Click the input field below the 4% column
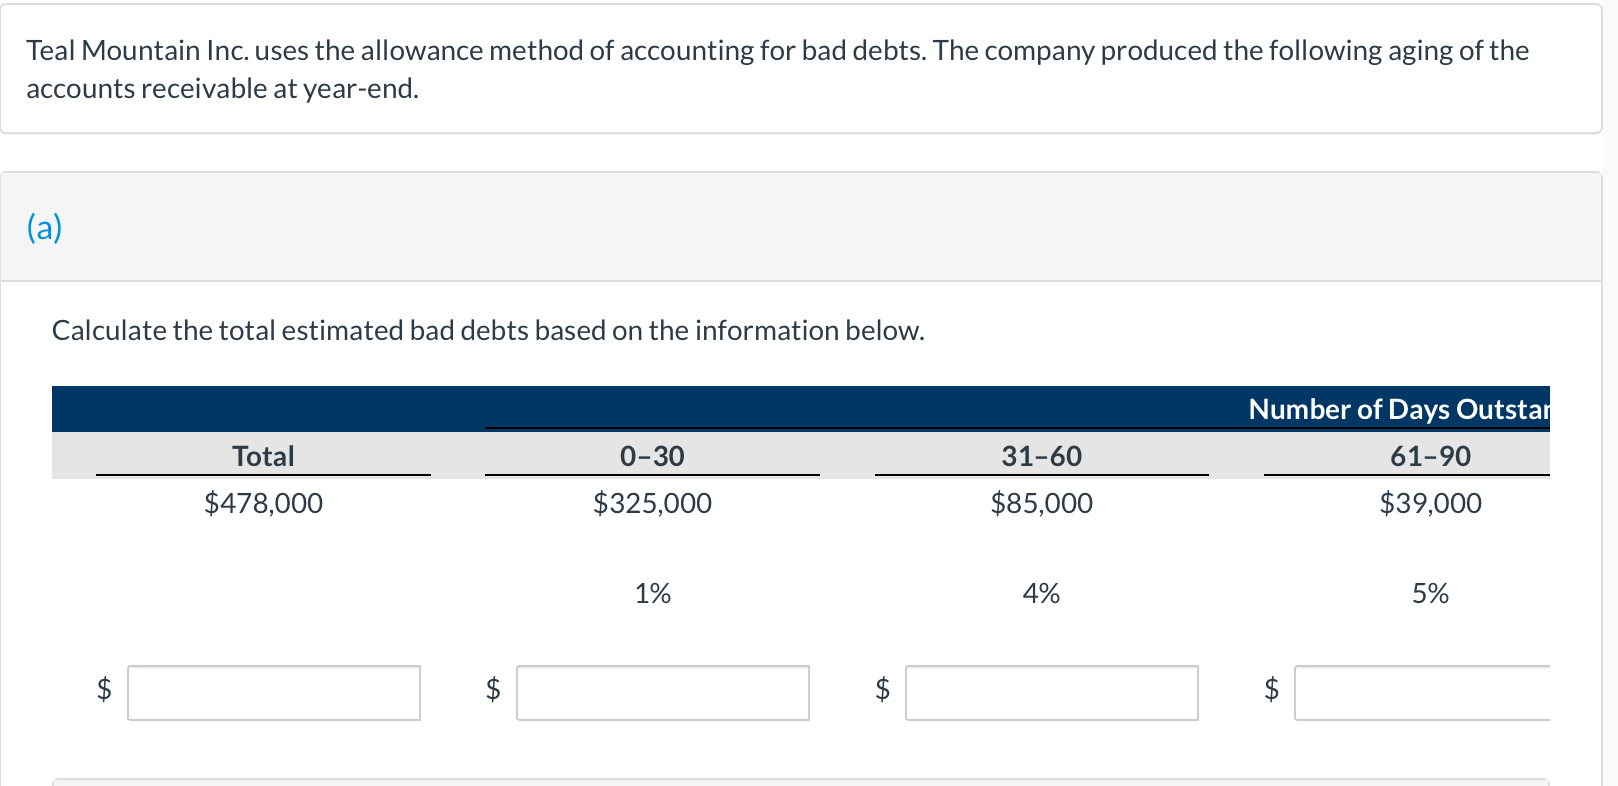This screenshot has height=786, width=1618. (x=1051, y=692)
